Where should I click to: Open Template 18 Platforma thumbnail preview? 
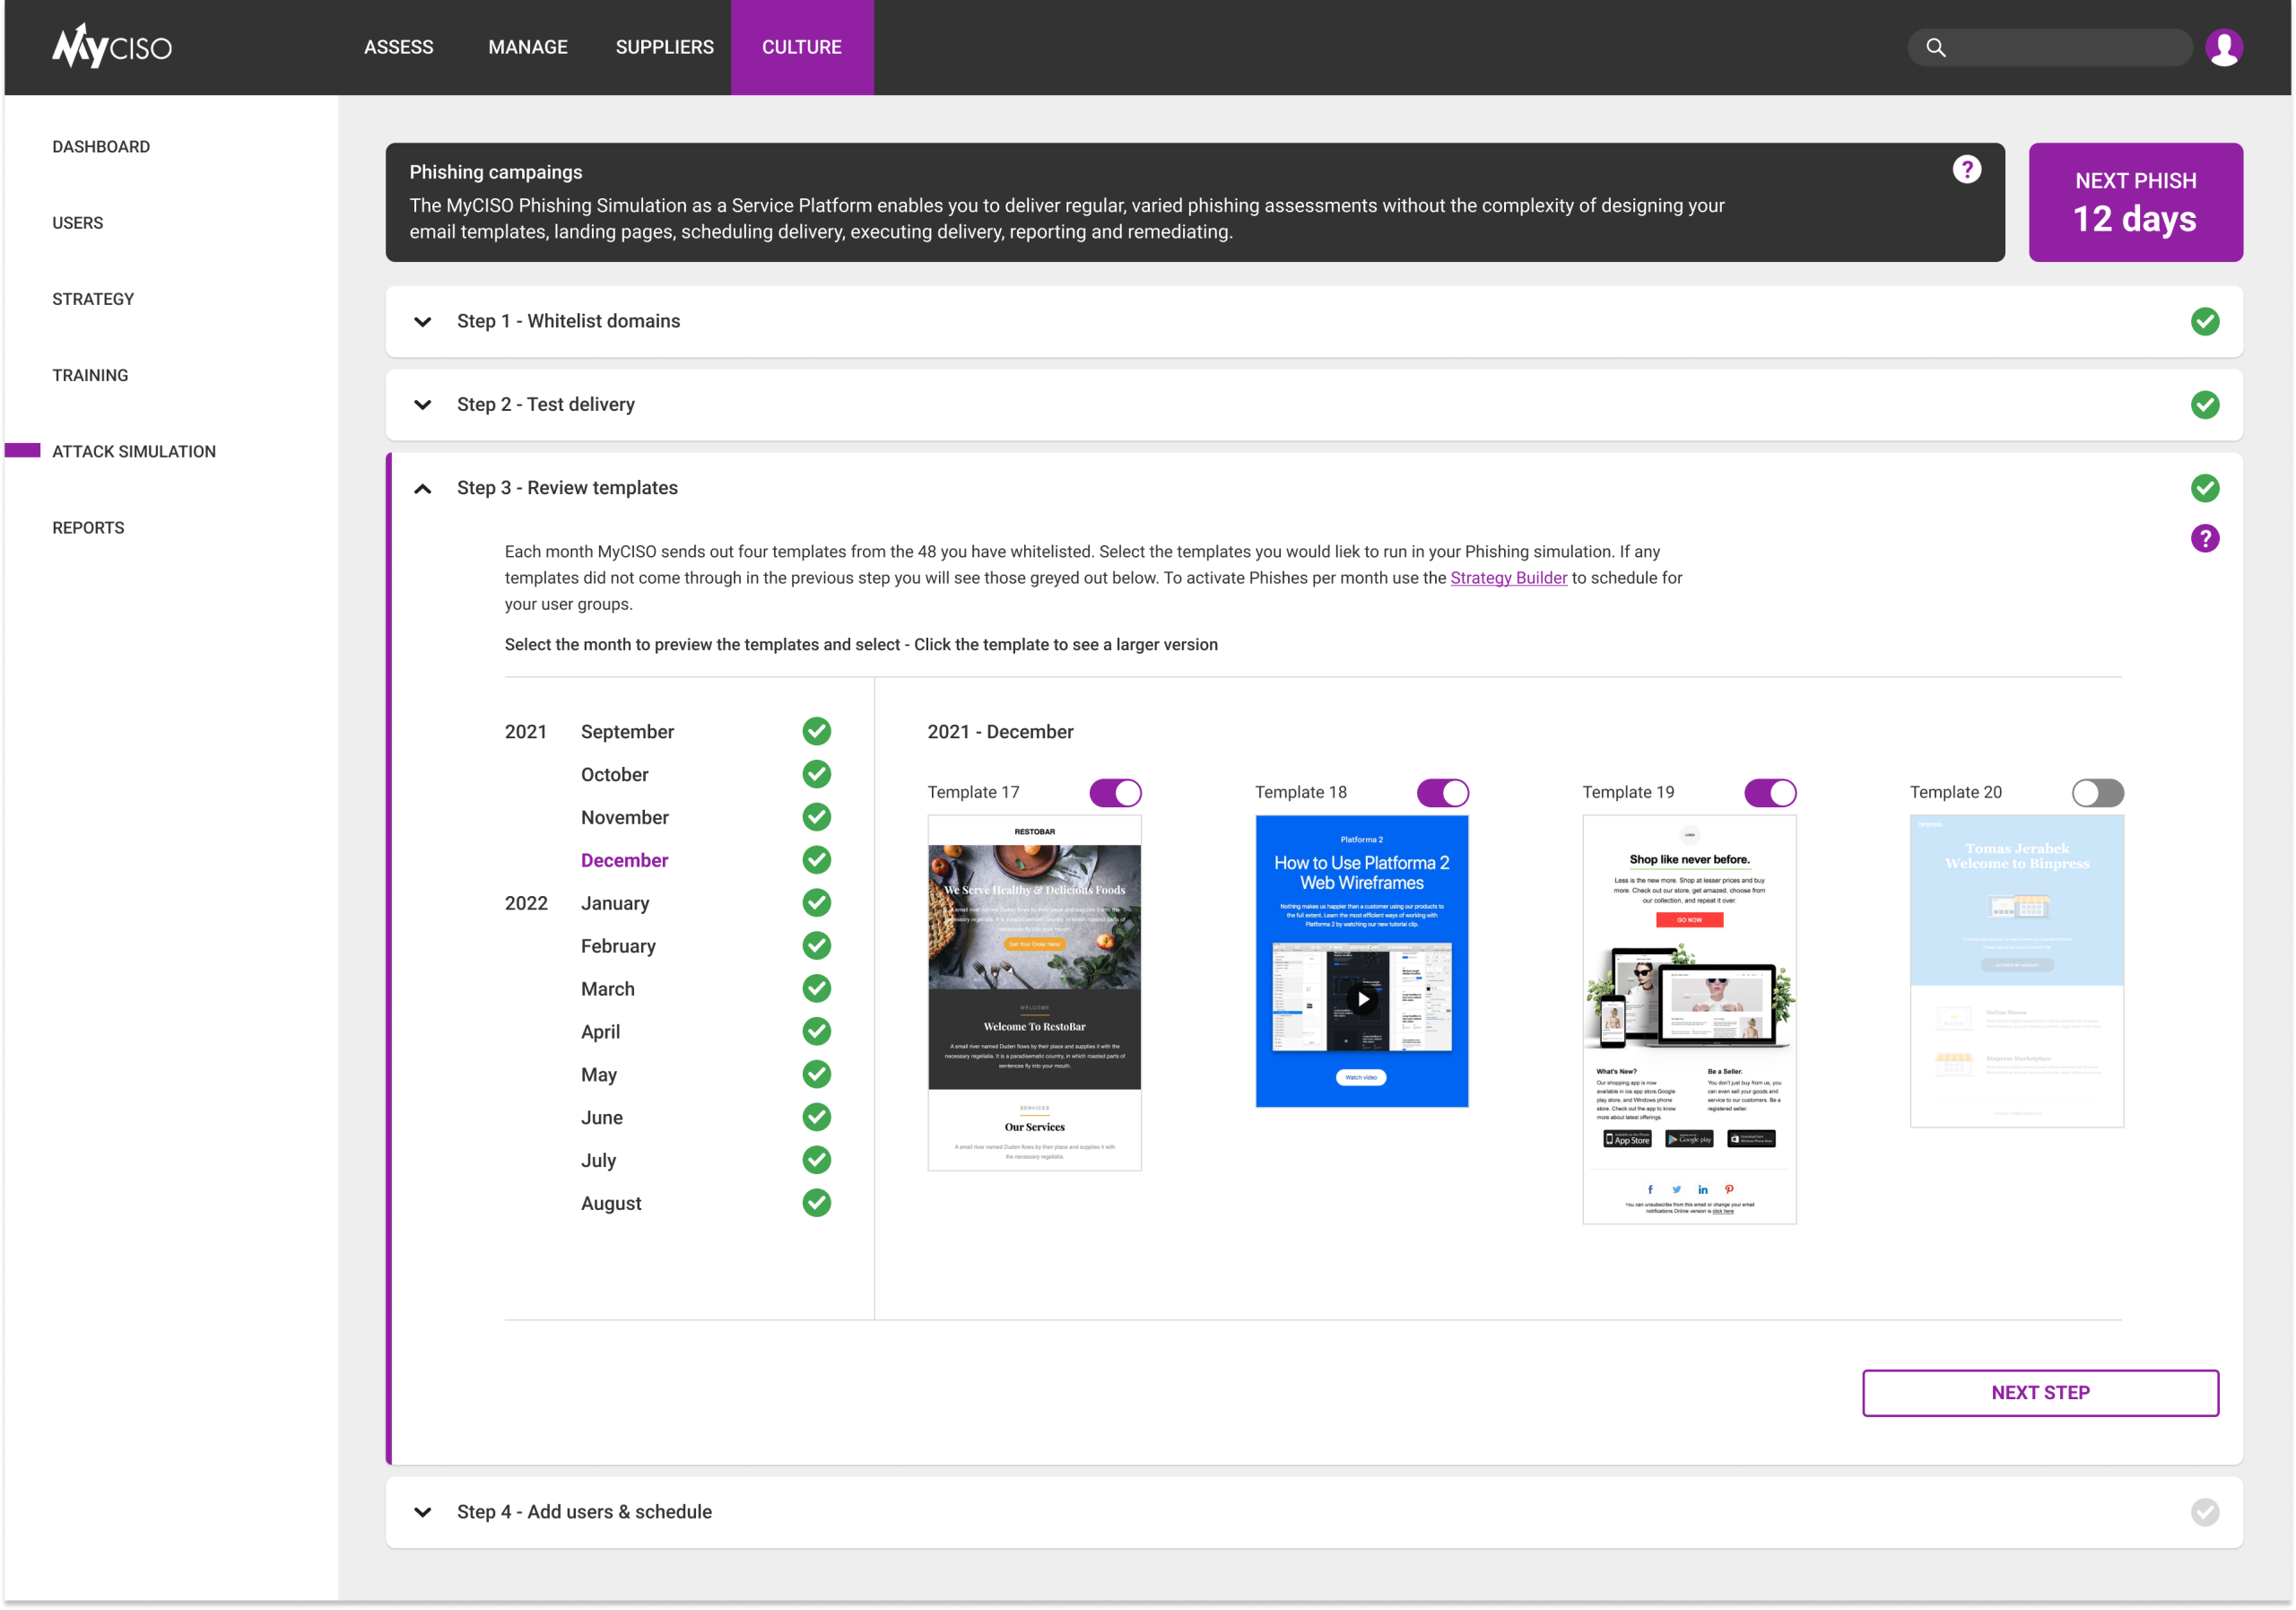click(1361, 960)
